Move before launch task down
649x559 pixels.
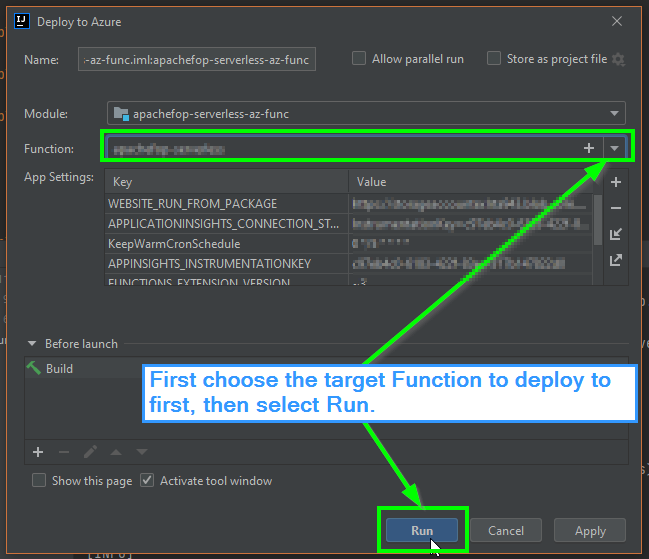tap(142, 452)
